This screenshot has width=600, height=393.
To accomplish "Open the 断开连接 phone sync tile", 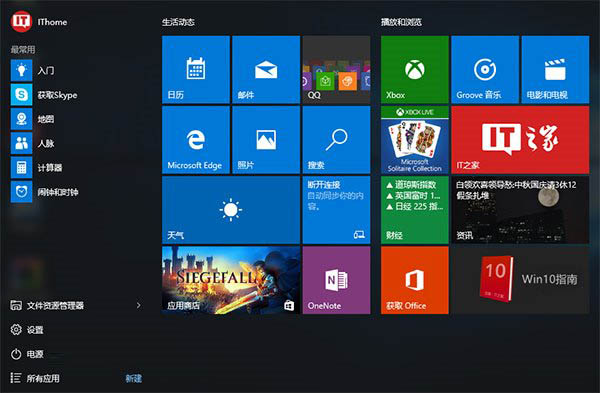I will (x=336, y=210).
